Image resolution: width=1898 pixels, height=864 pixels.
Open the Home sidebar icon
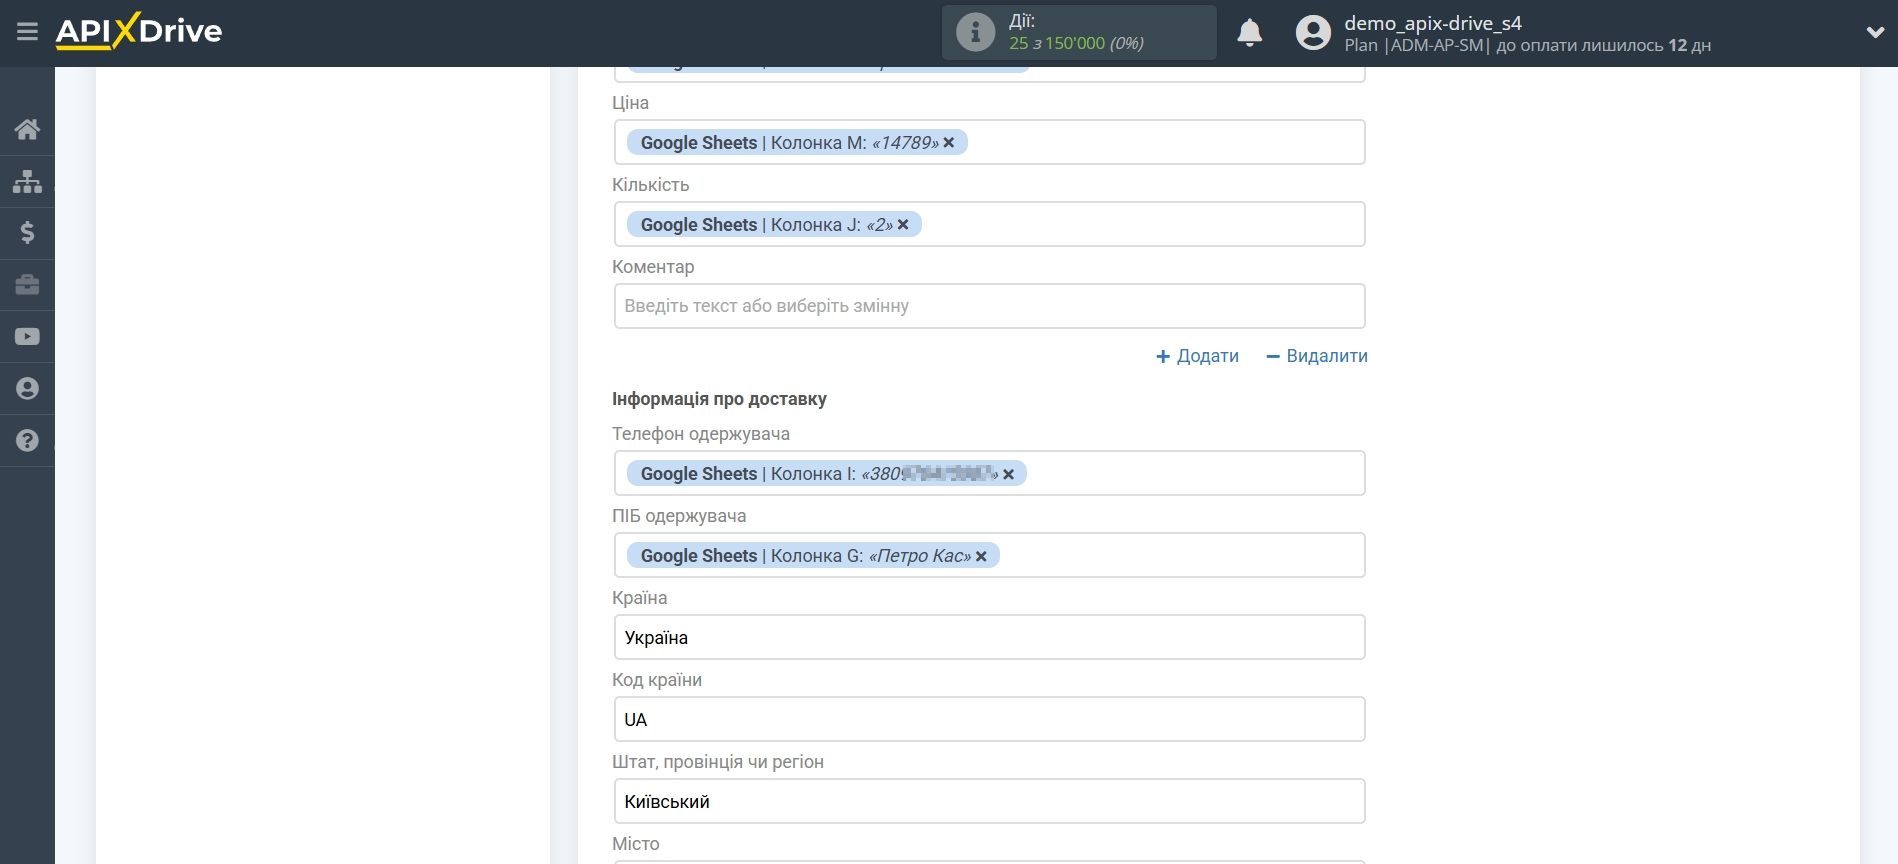point(27,129)
